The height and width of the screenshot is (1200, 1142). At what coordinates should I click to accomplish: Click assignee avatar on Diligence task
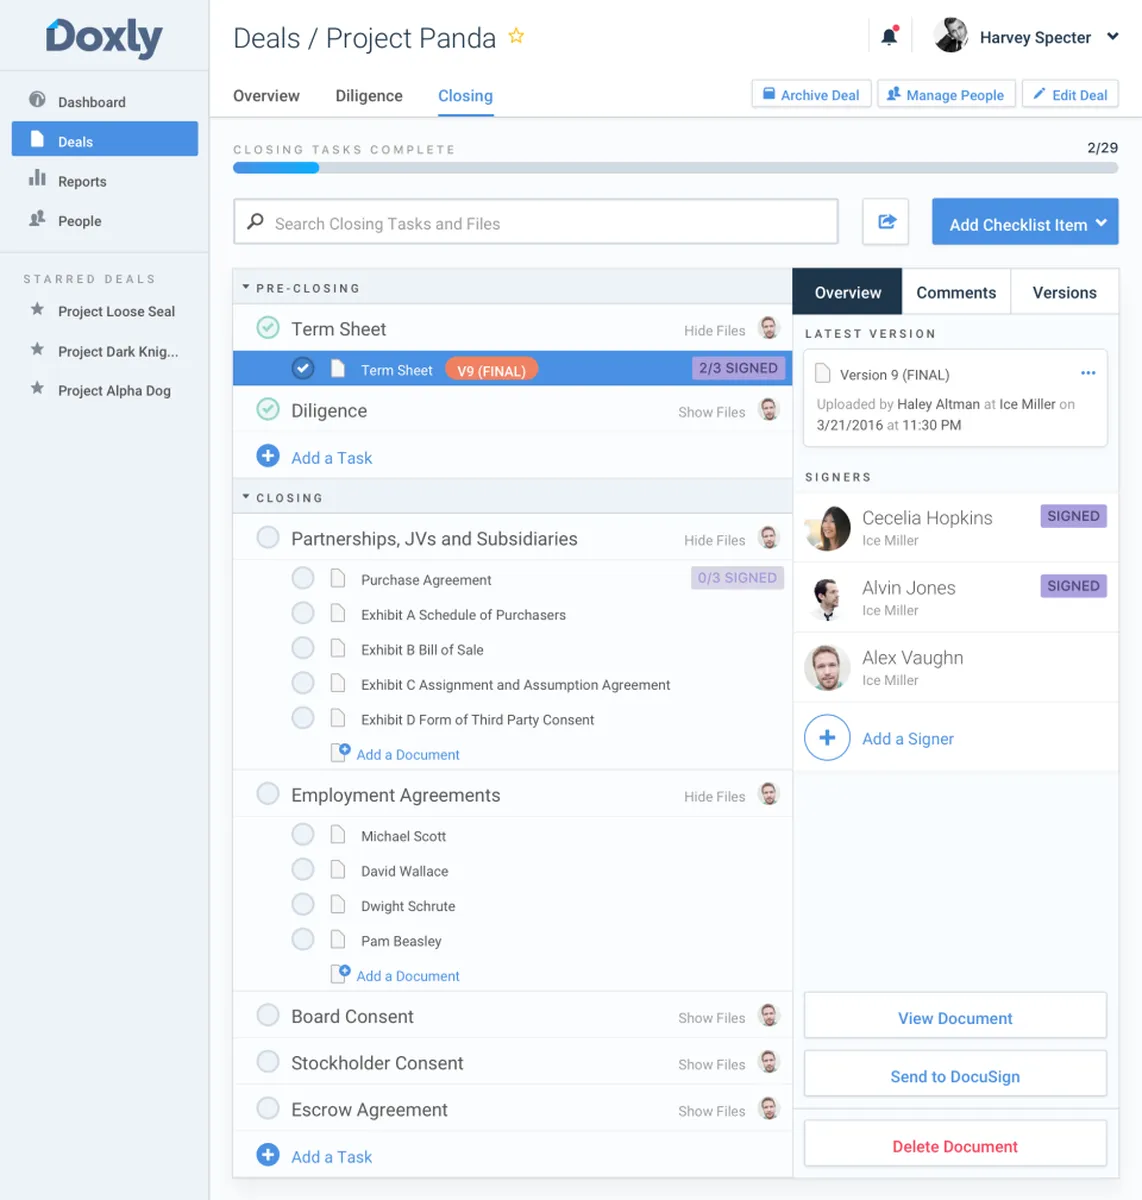(x=769, y=409)
